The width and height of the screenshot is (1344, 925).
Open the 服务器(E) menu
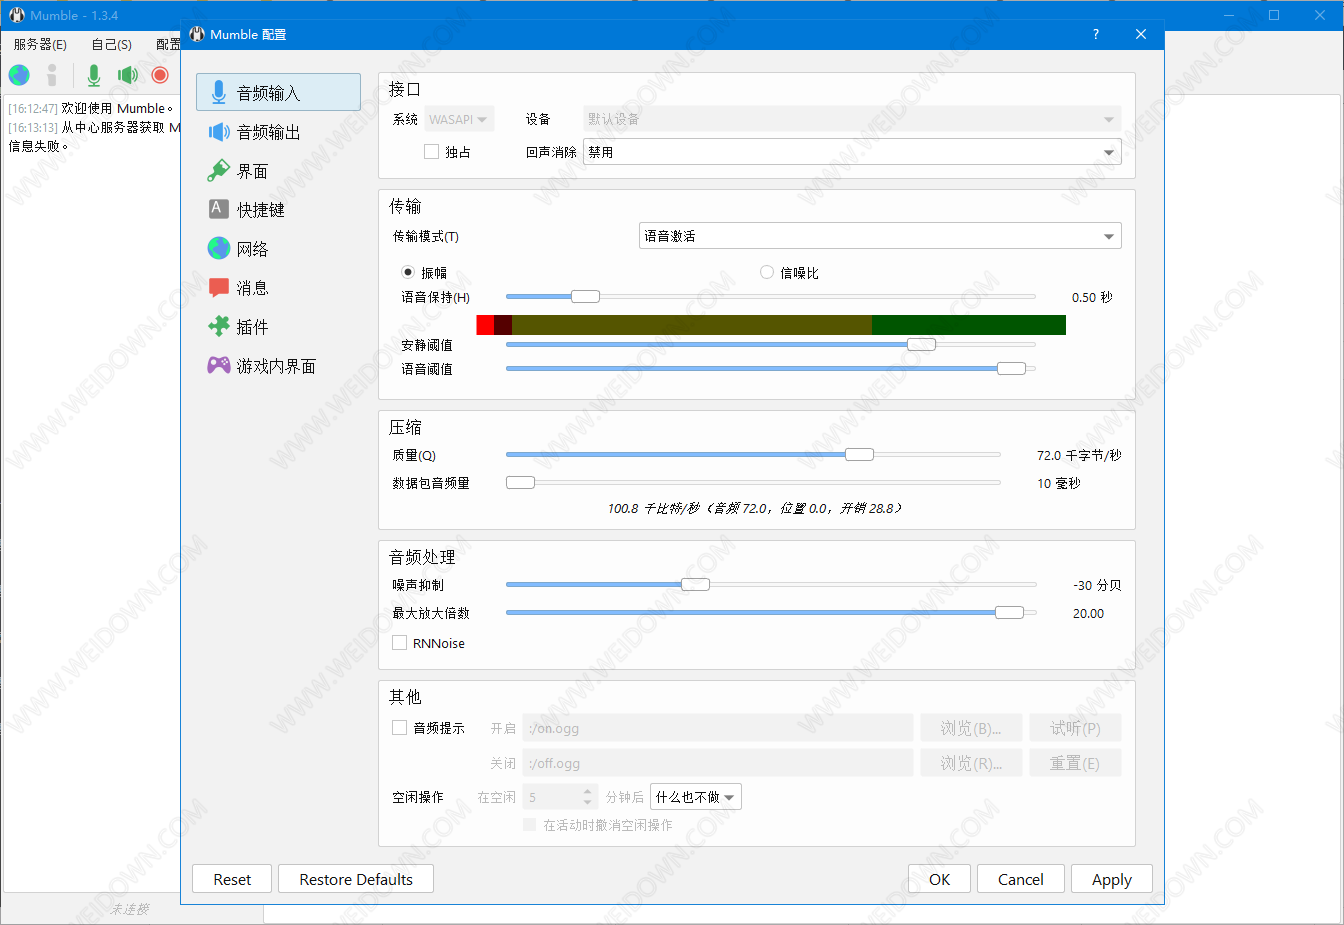click(x=40, y=45)
